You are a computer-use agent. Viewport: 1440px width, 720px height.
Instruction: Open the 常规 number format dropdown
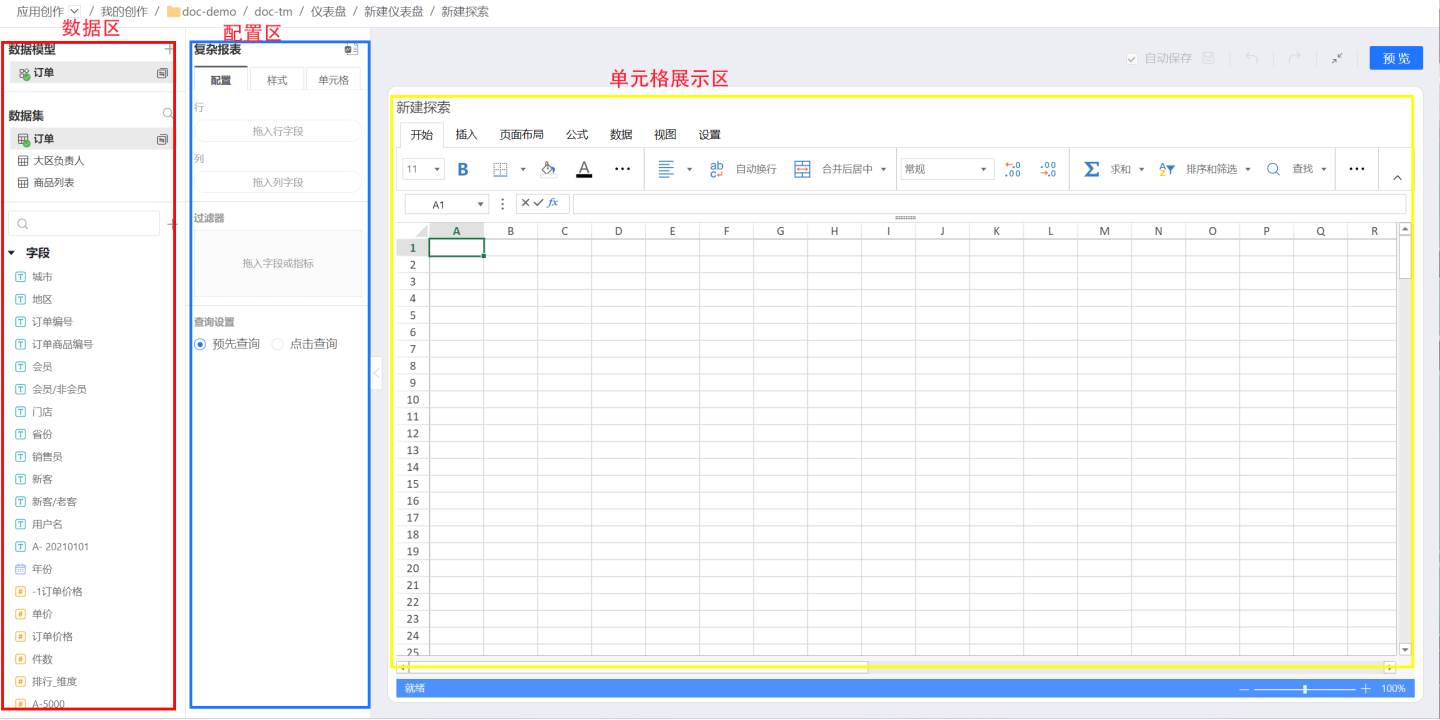point(947,169)
